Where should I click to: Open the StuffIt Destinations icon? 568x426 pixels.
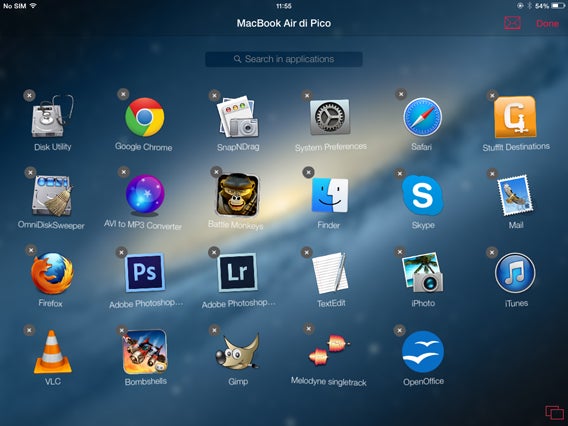coord(515,117)
